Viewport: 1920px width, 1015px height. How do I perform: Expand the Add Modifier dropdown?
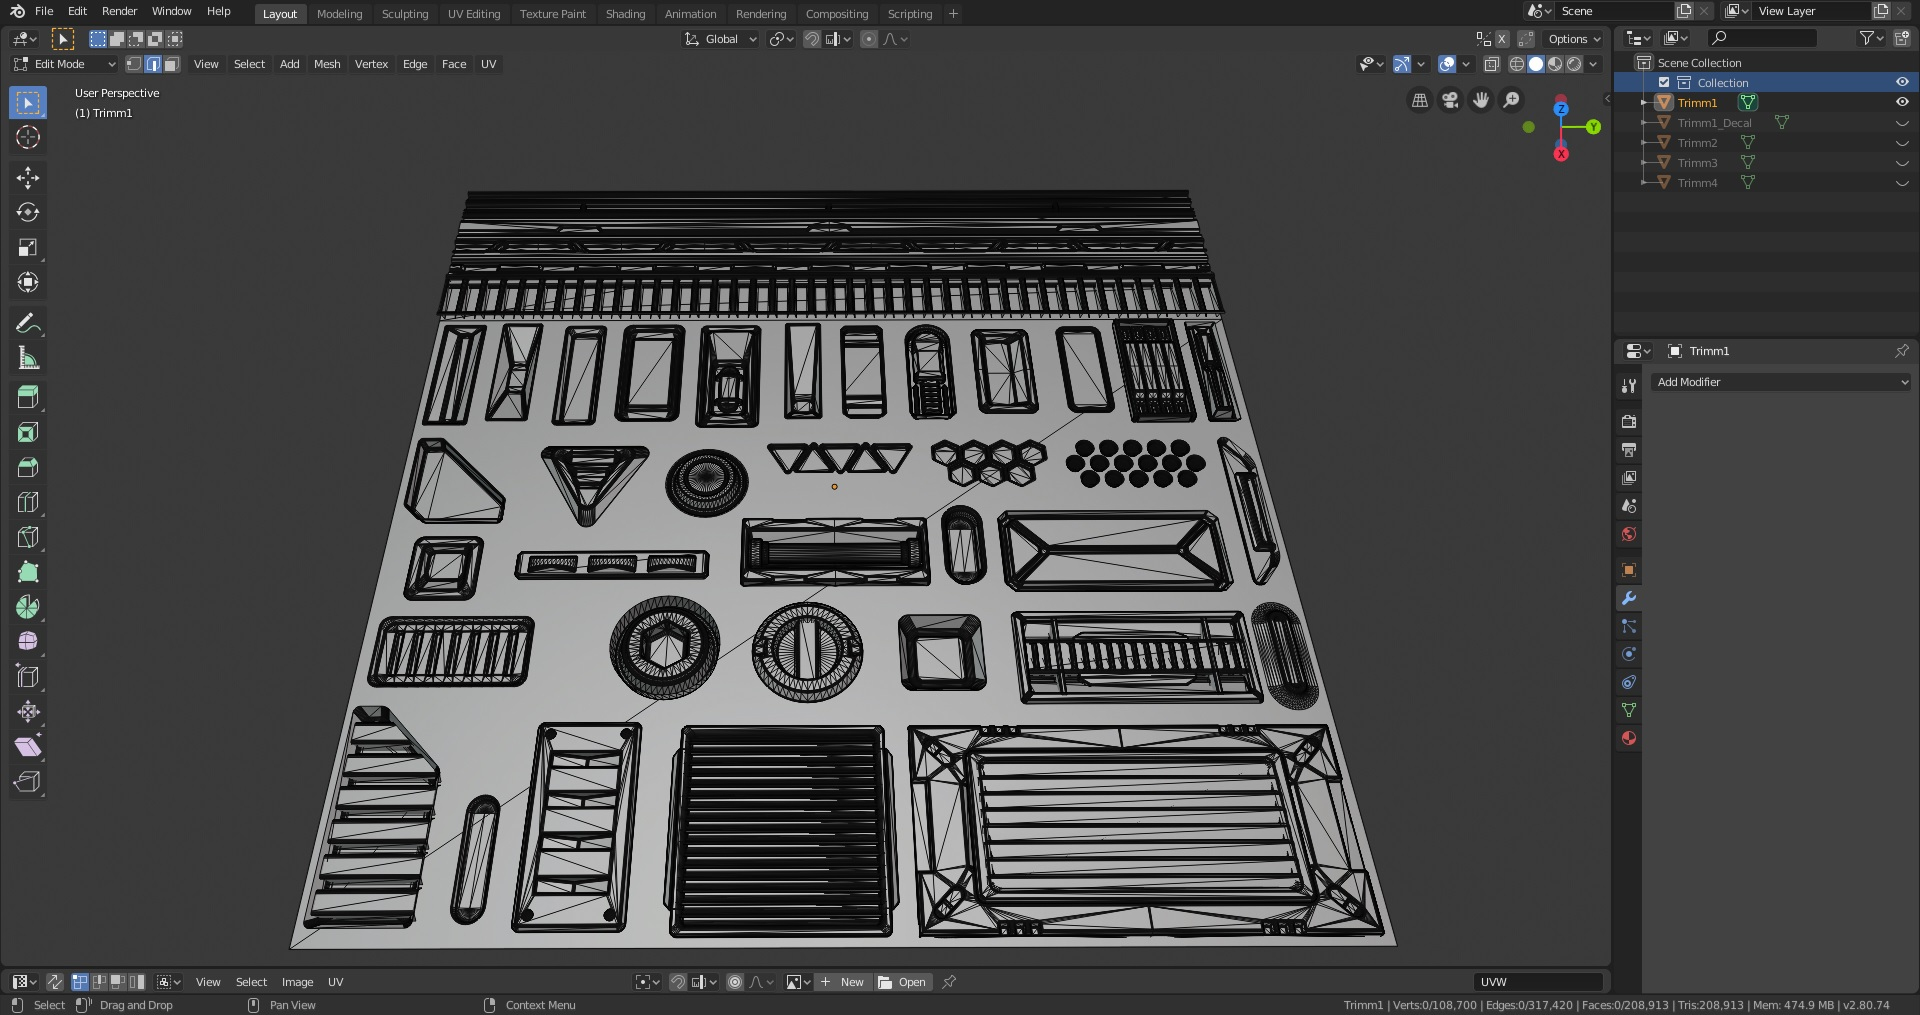click(x=1780, y=382)
